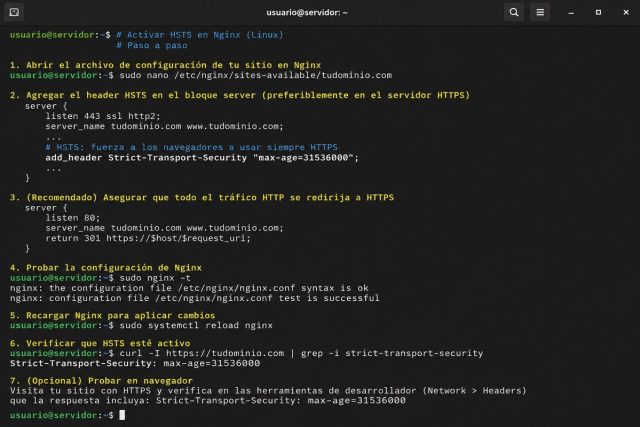Click the first 'server_name tudominio.com www.tudominio.com;' line under step 2
The width and height of the screenshot is (640, 427).
[164, 126]
